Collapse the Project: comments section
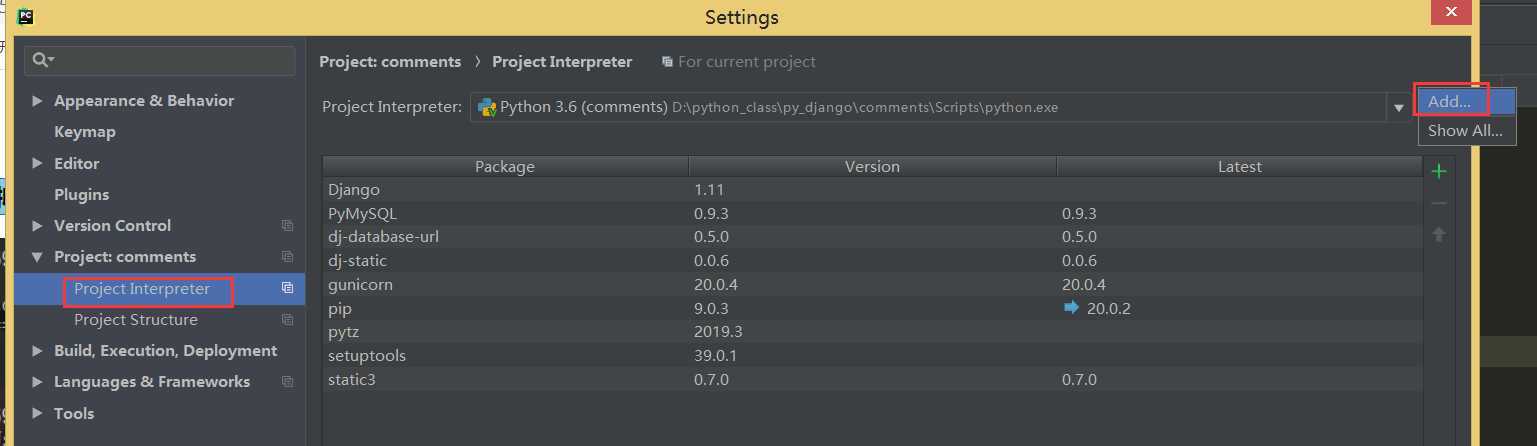1537x446 pixels. click(38, 257)
